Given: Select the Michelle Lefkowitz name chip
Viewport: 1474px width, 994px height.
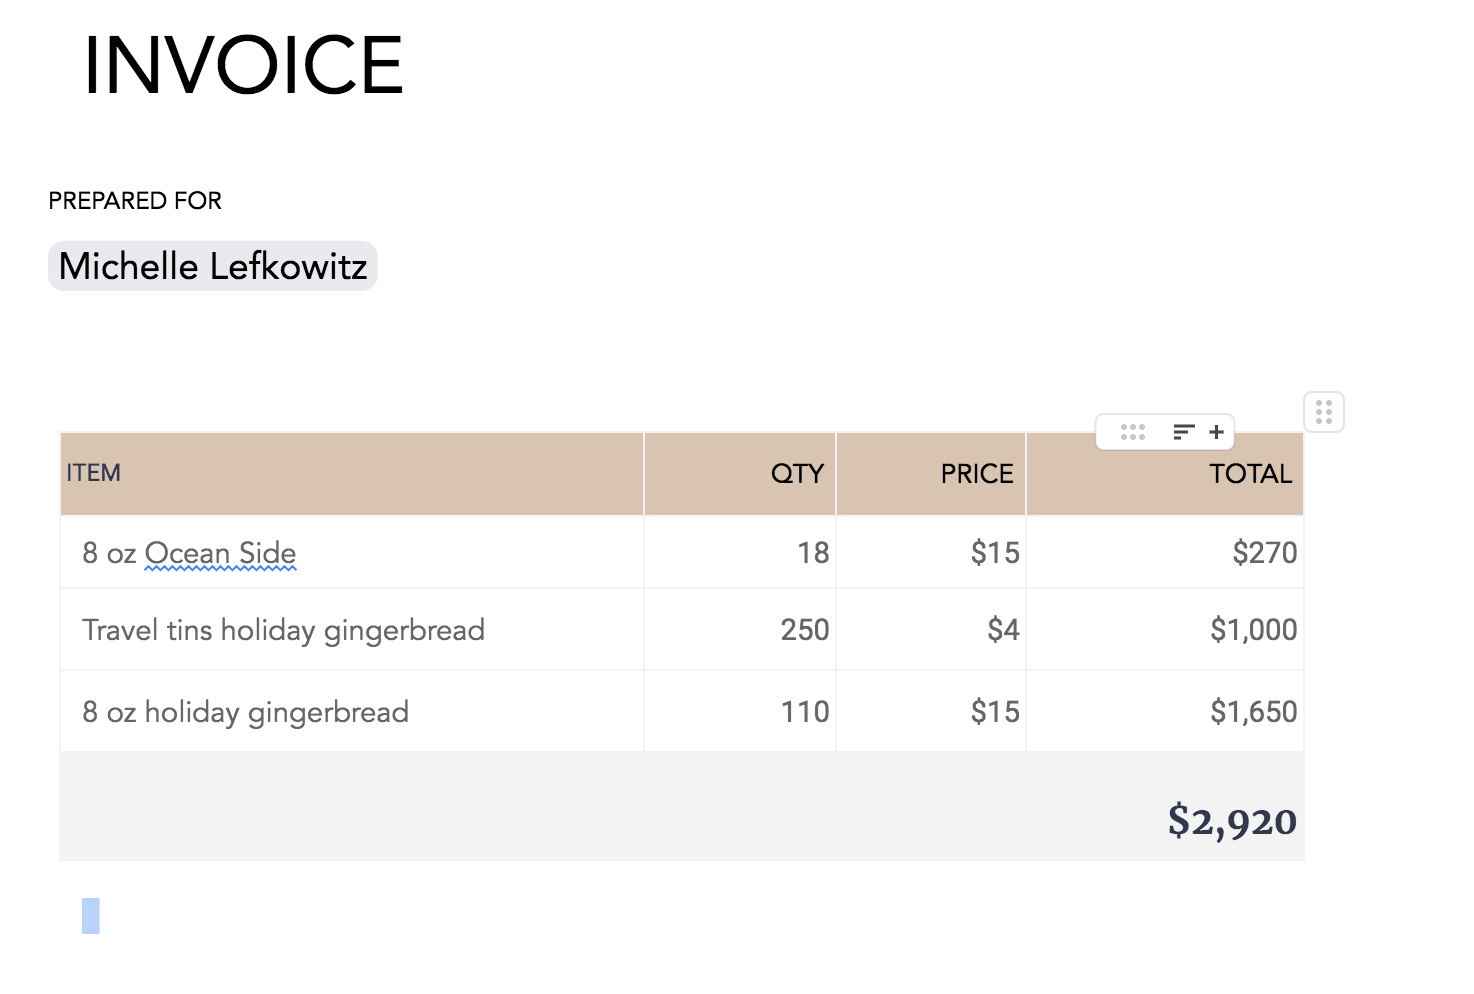Looking at the screenshot, I should (213, 266).
